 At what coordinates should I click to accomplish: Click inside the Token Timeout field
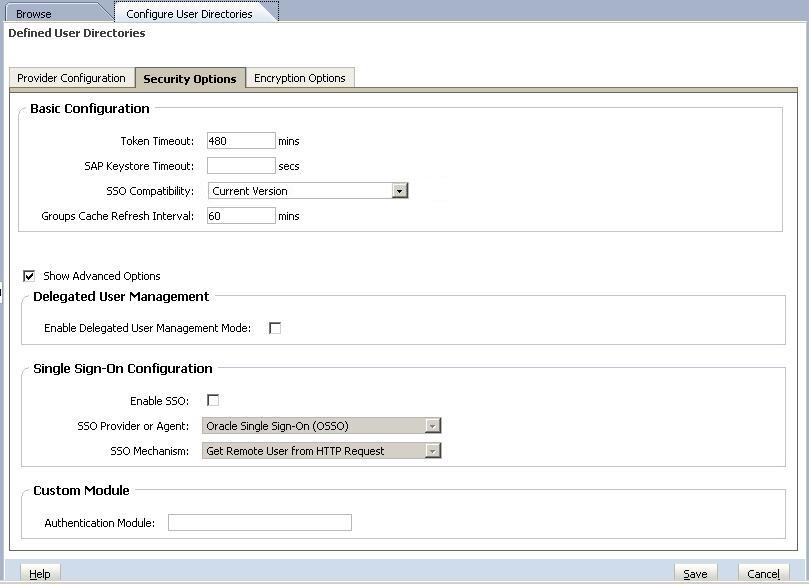[x=240, y=141]
